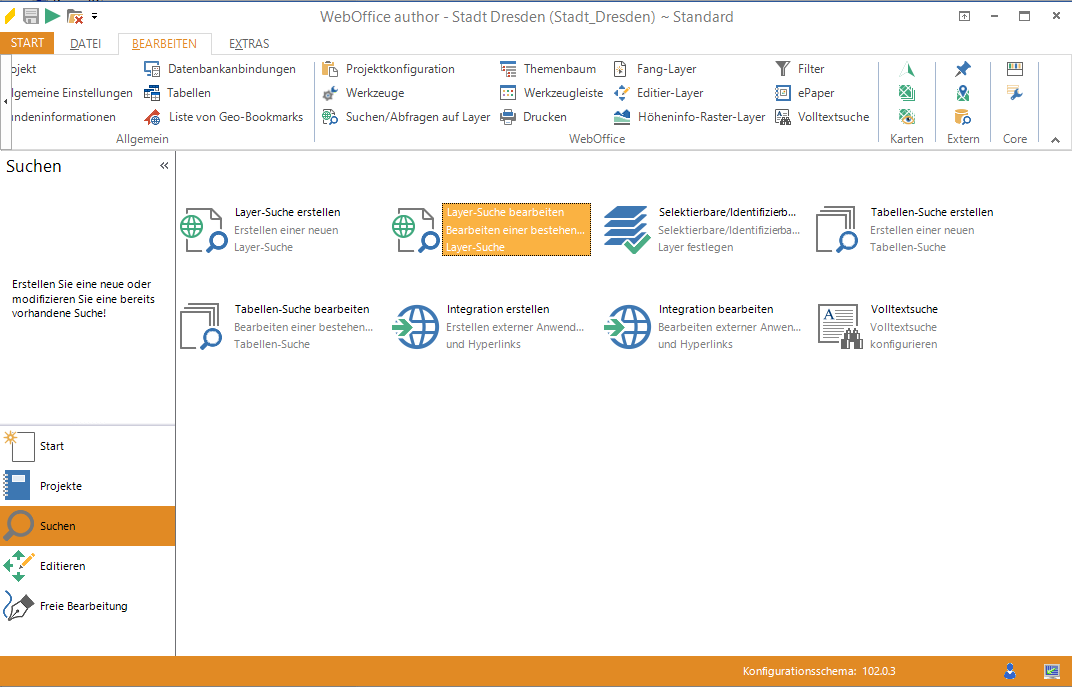Open the DATEI tab

coord(86,44)
